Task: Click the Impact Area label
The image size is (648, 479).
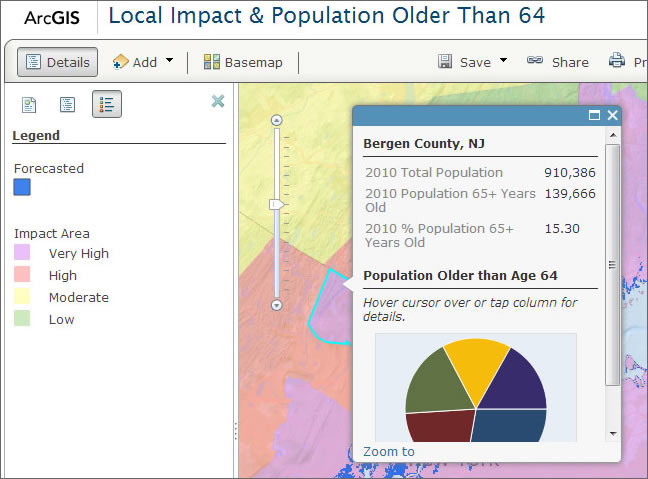Action: tap(52, 234)
